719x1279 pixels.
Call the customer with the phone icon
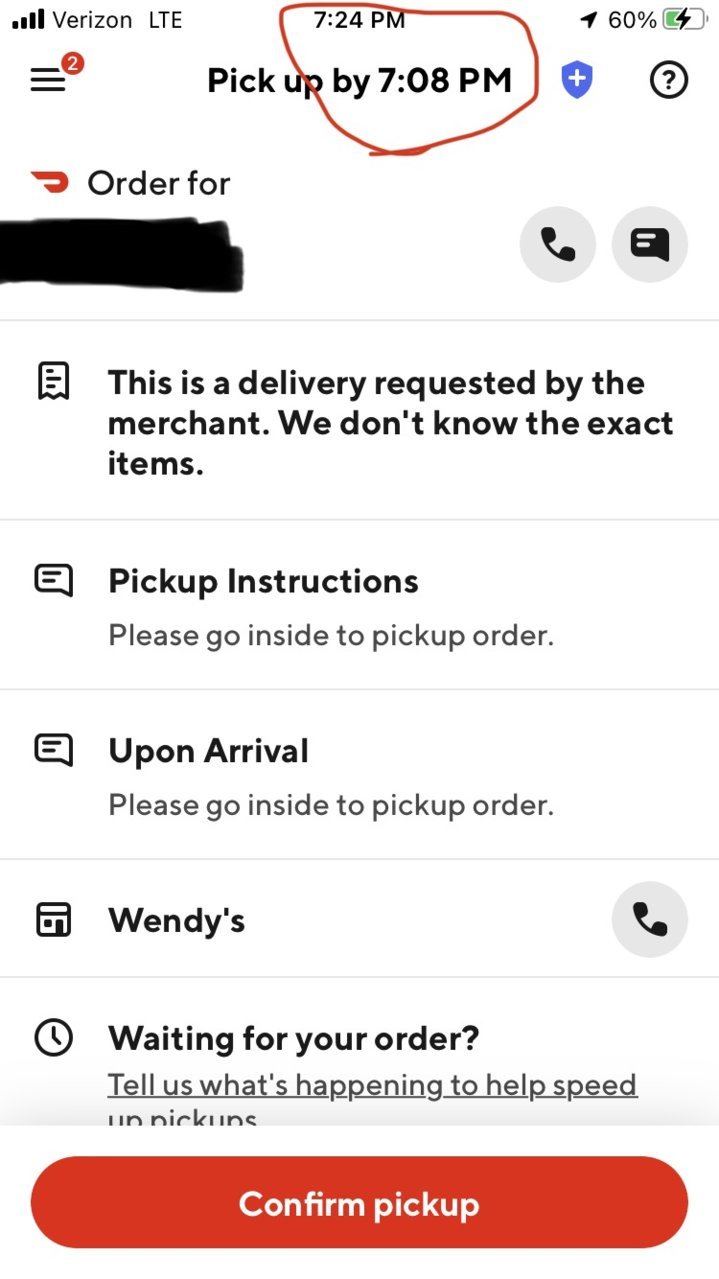click(558, 244)
